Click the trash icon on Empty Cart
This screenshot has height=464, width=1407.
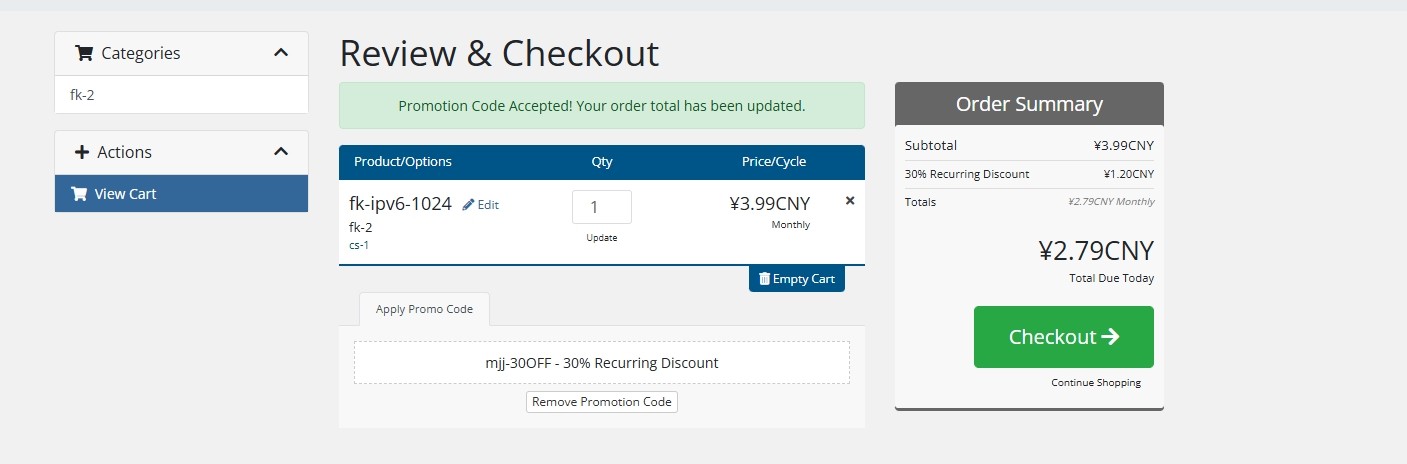tap(764, 279)
